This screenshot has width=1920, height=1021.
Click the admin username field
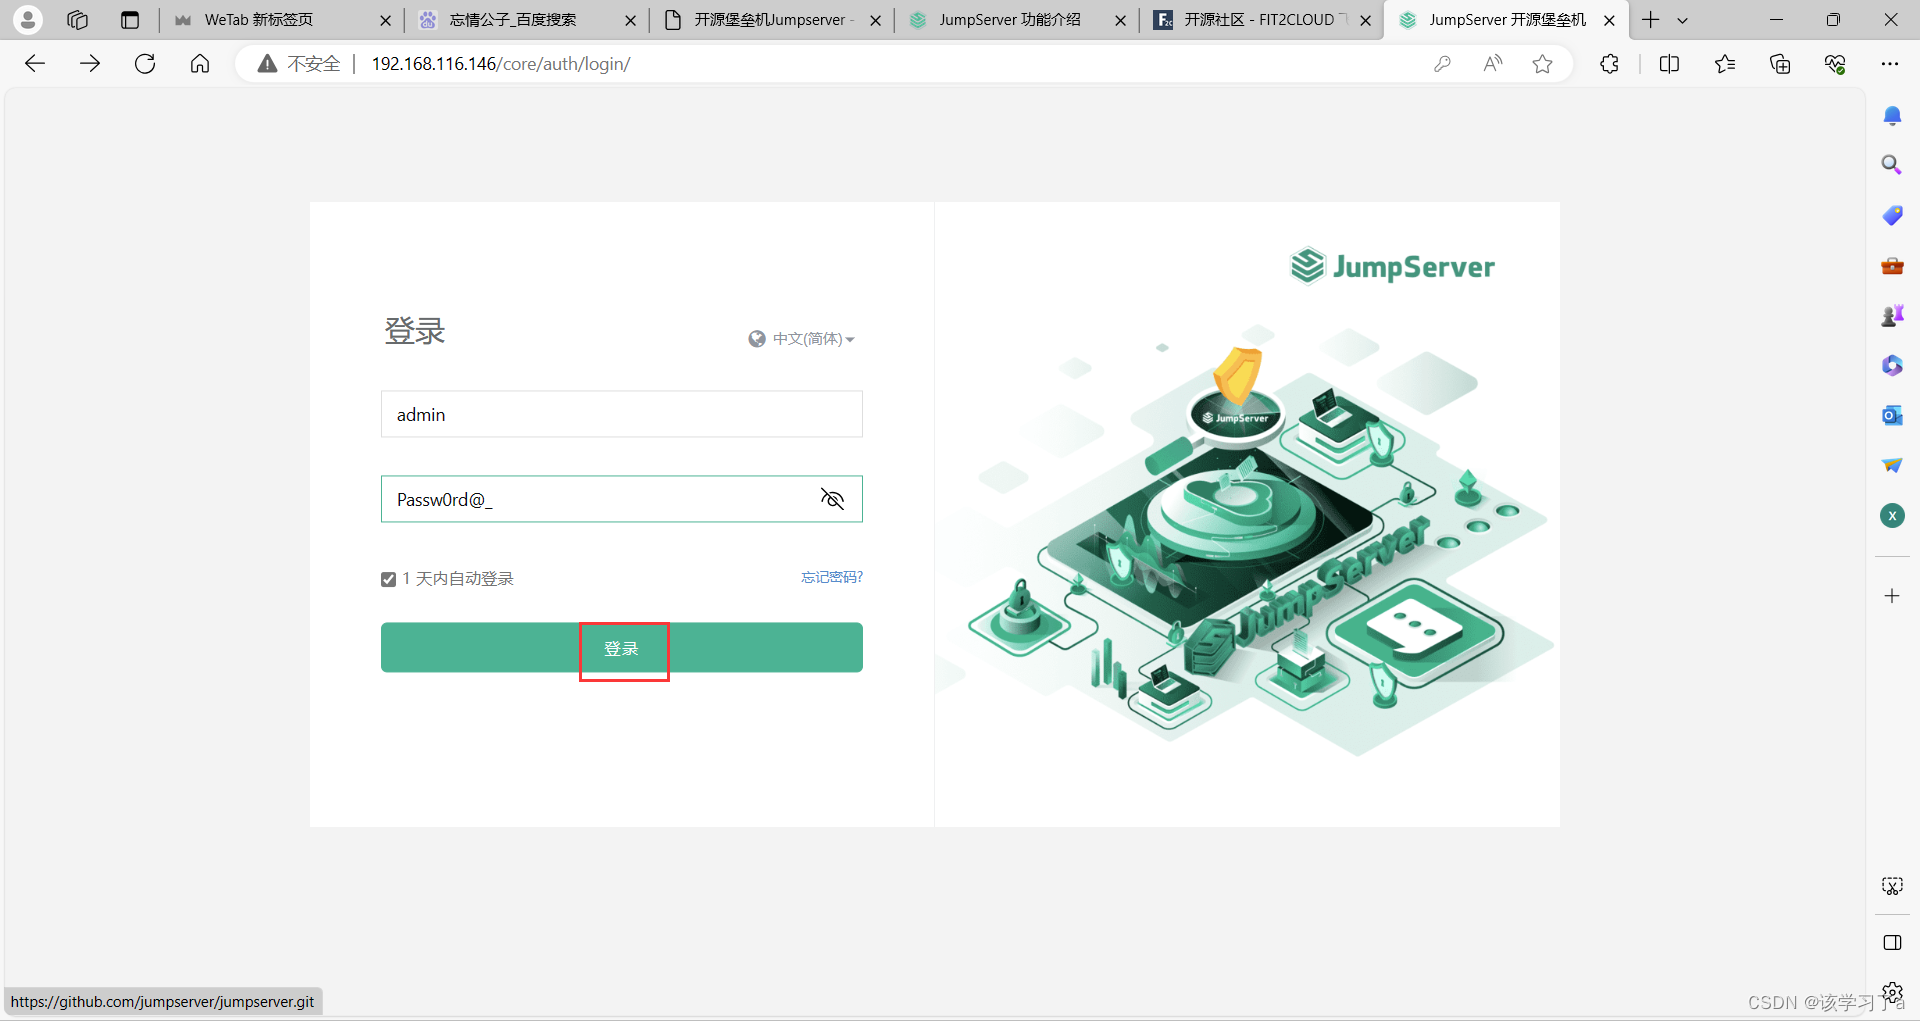(622, 414)
